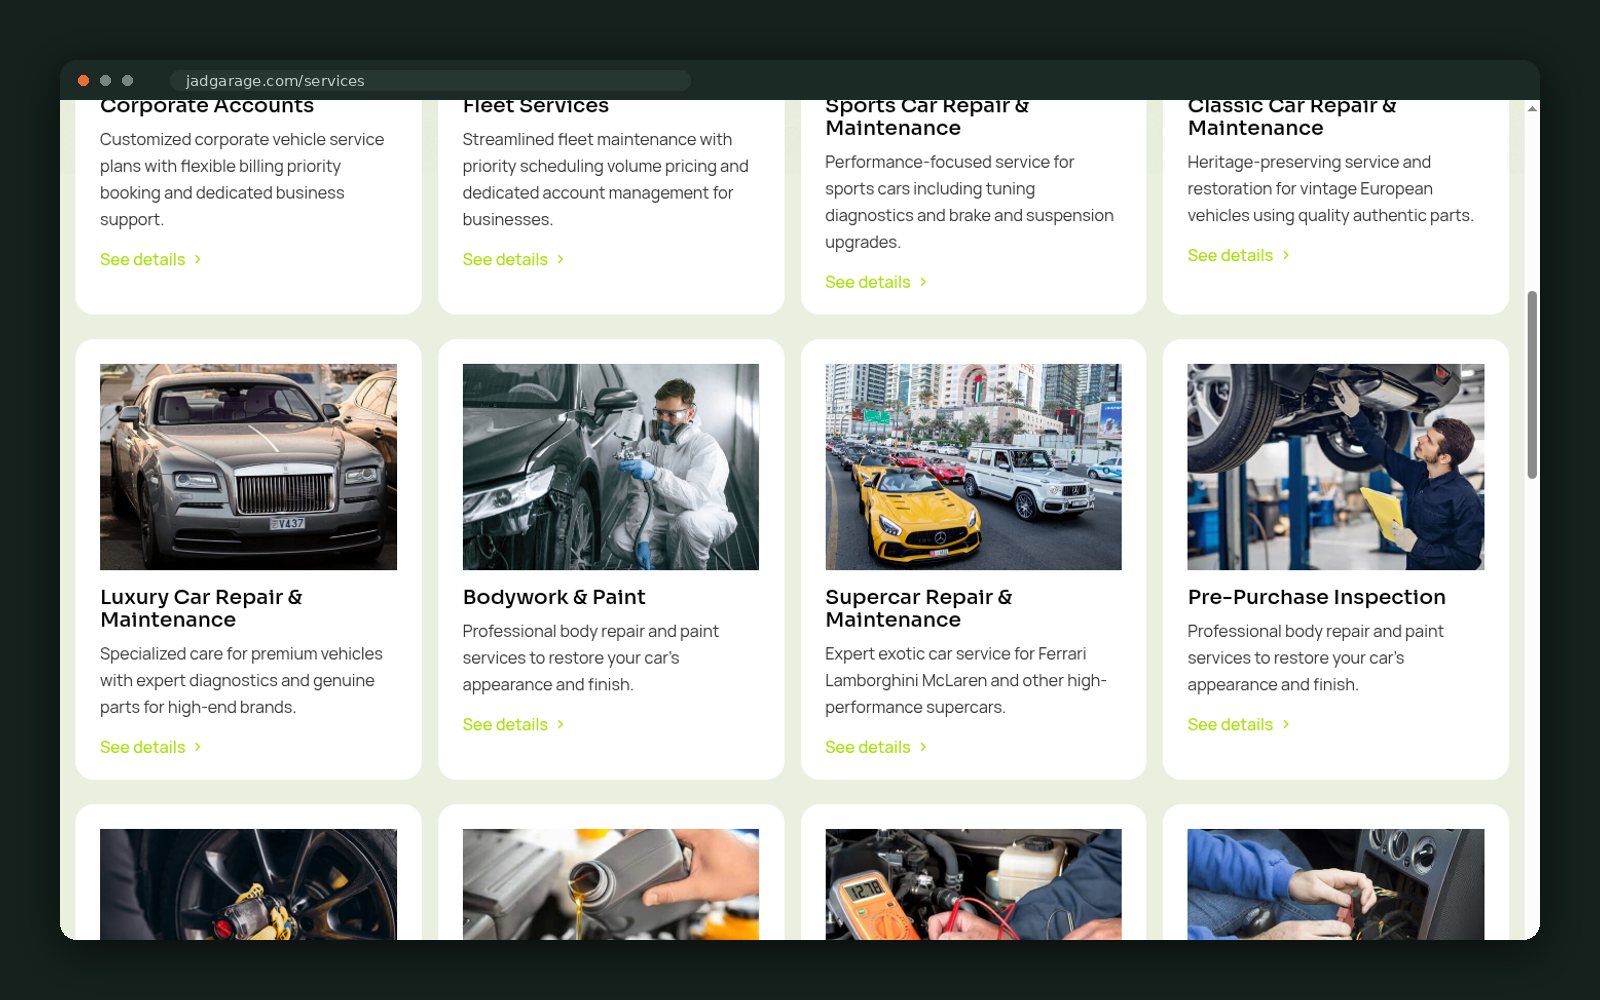The width and height of the screenshot is (1600, 1000).
Task: Click the yellow supercar street photo
Action: 973,467
